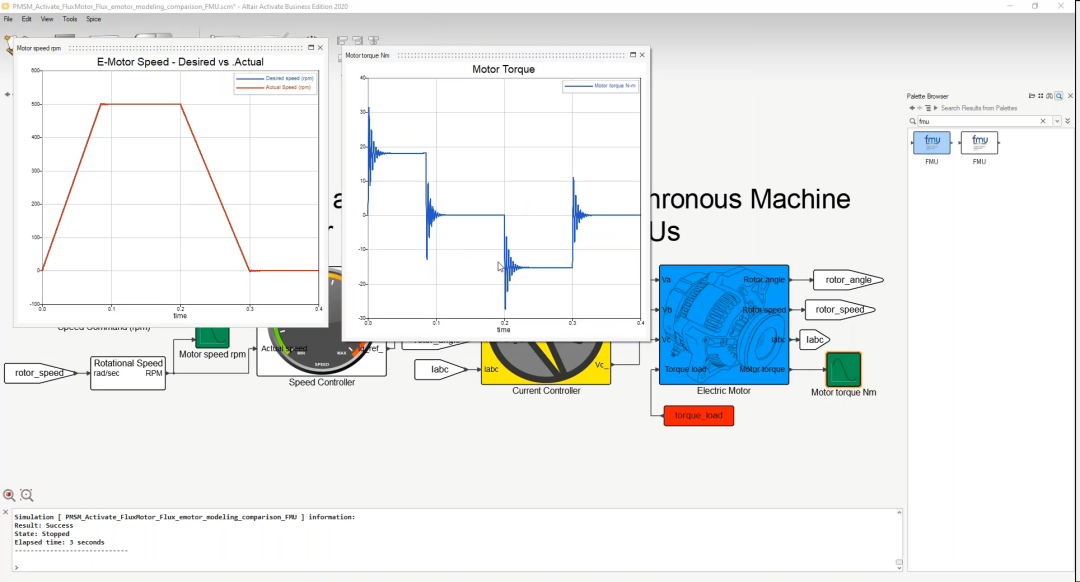This screenshot has width=1080, height=582.
Task: Expand the breadcrumb arrow before Search Results
Action: tap(935, 108)
